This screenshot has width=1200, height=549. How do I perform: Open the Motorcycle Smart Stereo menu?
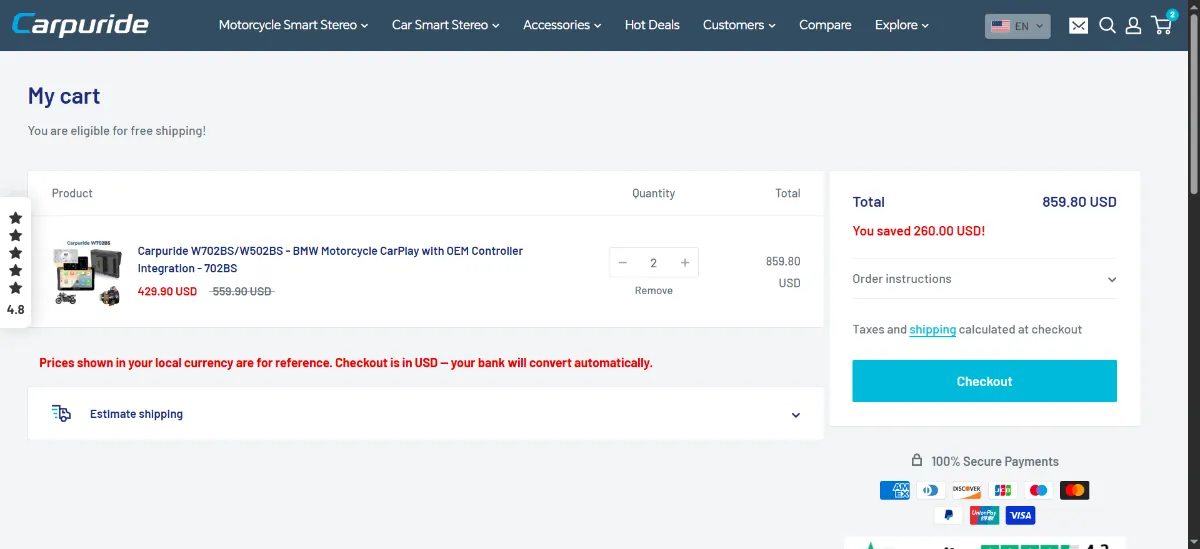coord(293,25)
